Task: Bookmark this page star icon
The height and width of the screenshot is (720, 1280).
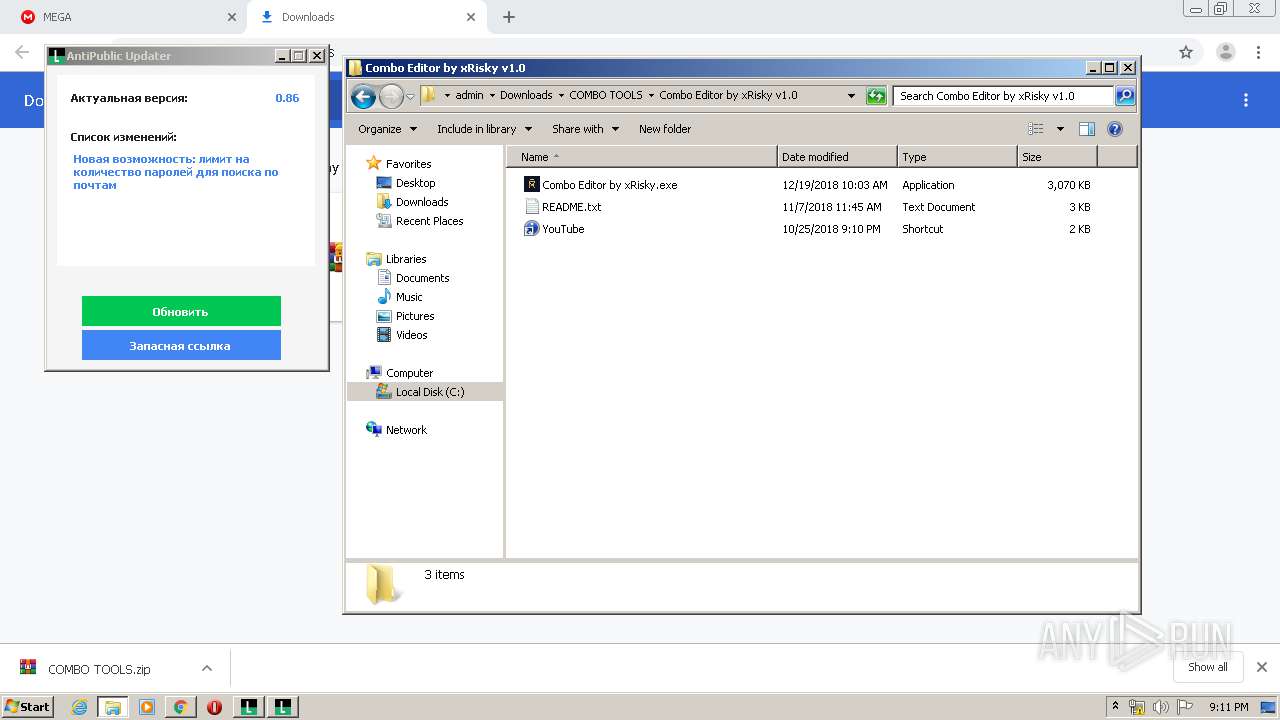Action: 1186,52
